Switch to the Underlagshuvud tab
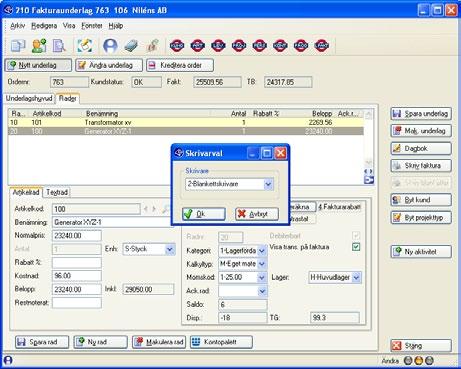Image resolution: width=461 pixels, height=369 pixels. click(x=29, y=98)
